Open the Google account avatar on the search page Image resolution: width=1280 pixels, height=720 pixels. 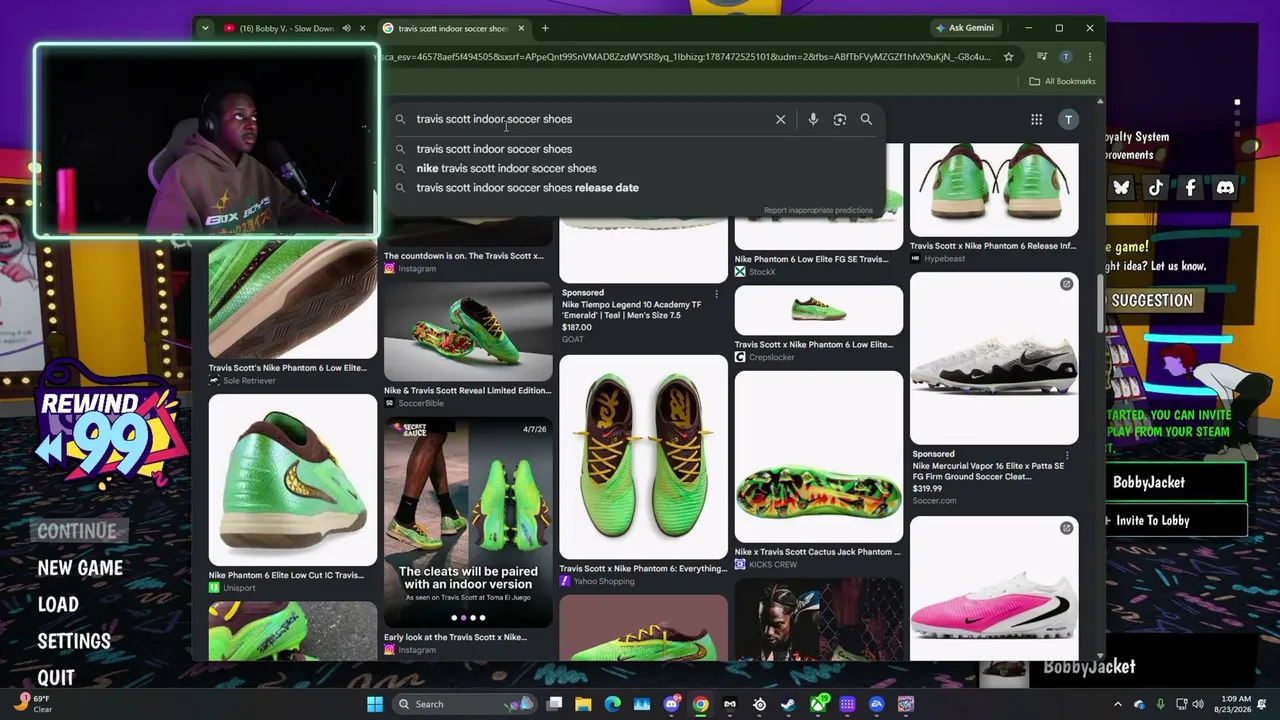coord(1068,120)
